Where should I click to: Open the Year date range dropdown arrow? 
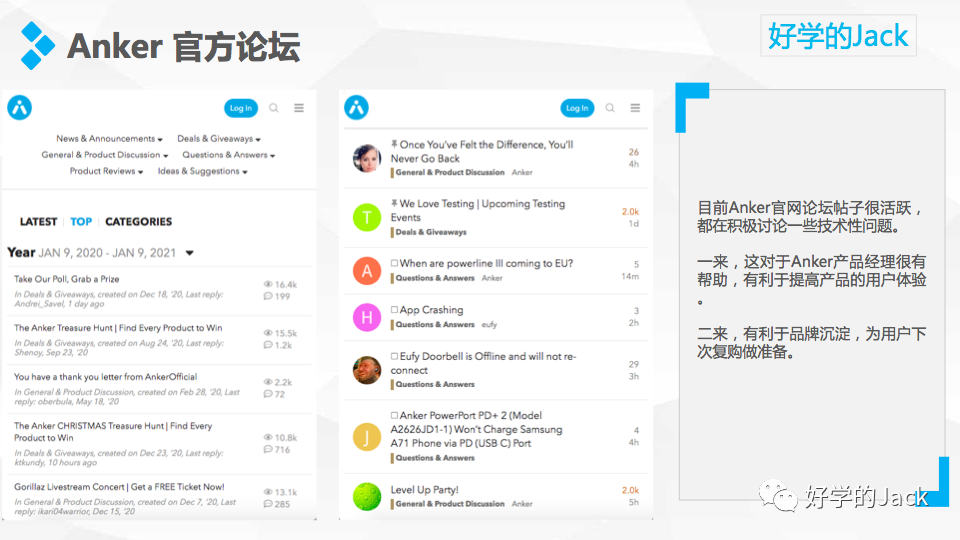190,253
